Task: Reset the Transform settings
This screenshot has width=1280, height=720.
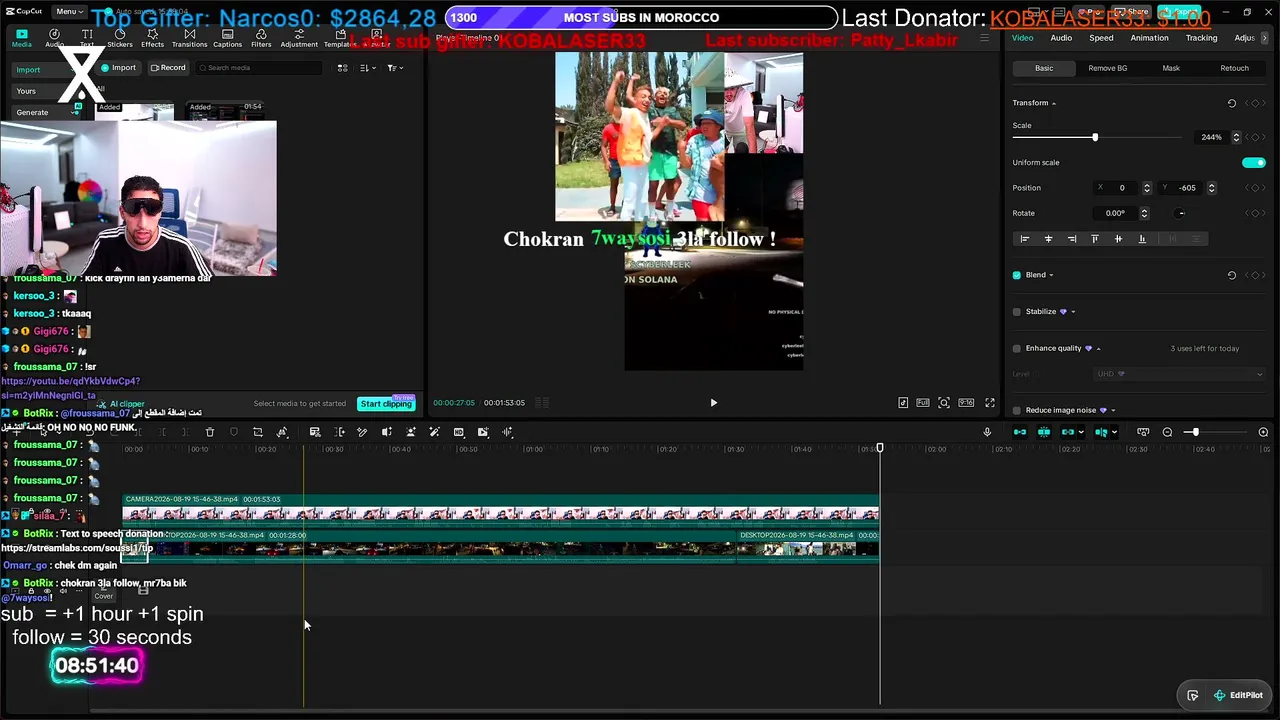Action: coord(1232,103)
